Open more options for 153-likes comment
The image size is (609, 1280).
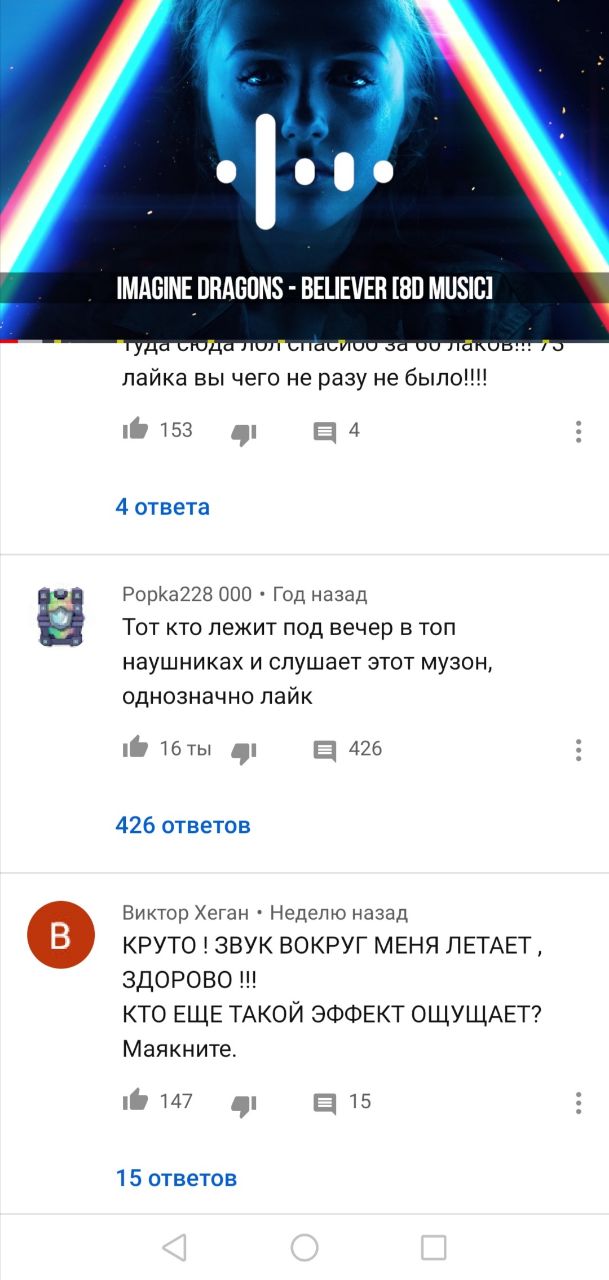[578, 432]
